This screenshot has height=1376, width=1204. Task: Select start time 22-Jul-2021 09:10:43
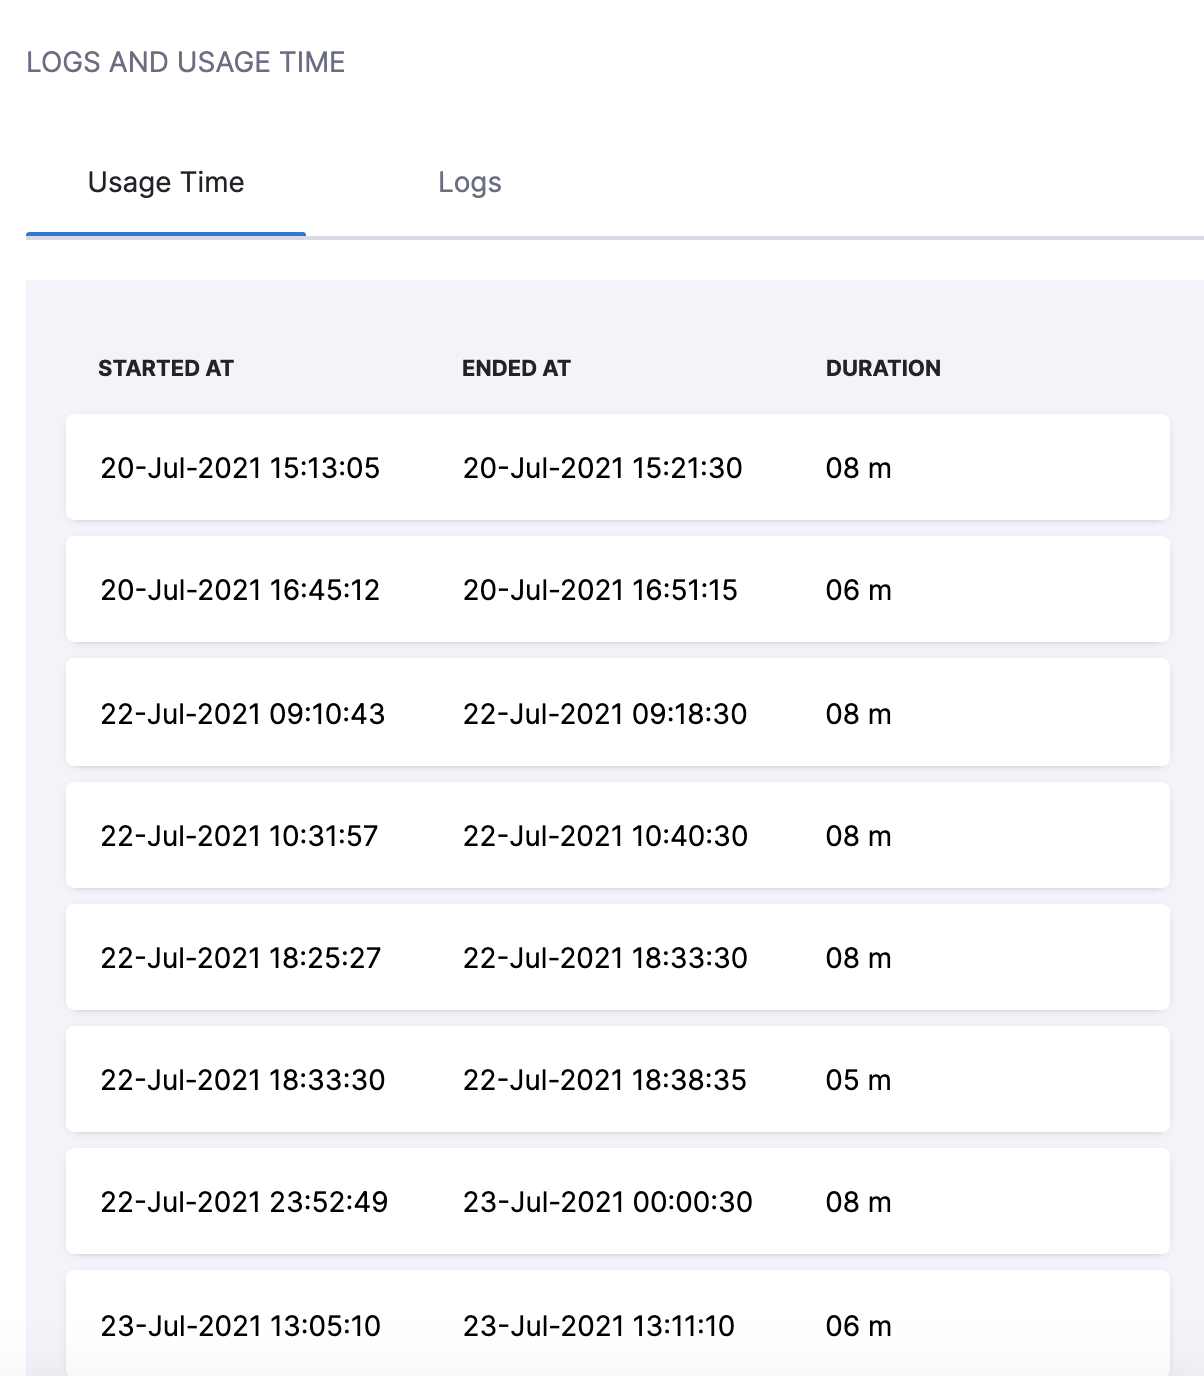click(242, 714)
